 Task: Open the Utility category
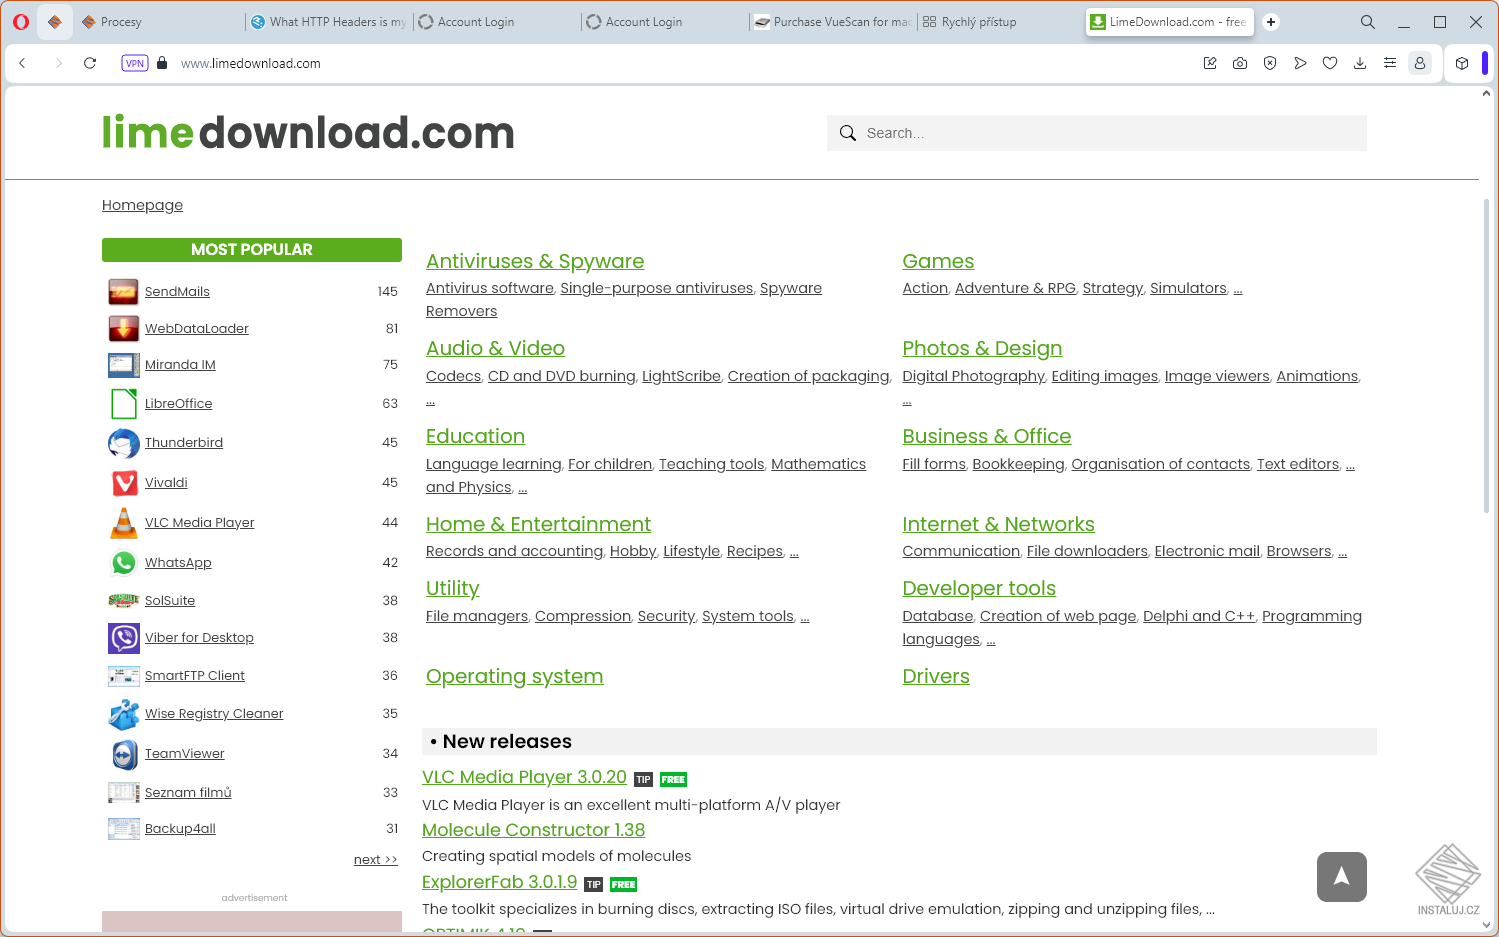(452, 588)
